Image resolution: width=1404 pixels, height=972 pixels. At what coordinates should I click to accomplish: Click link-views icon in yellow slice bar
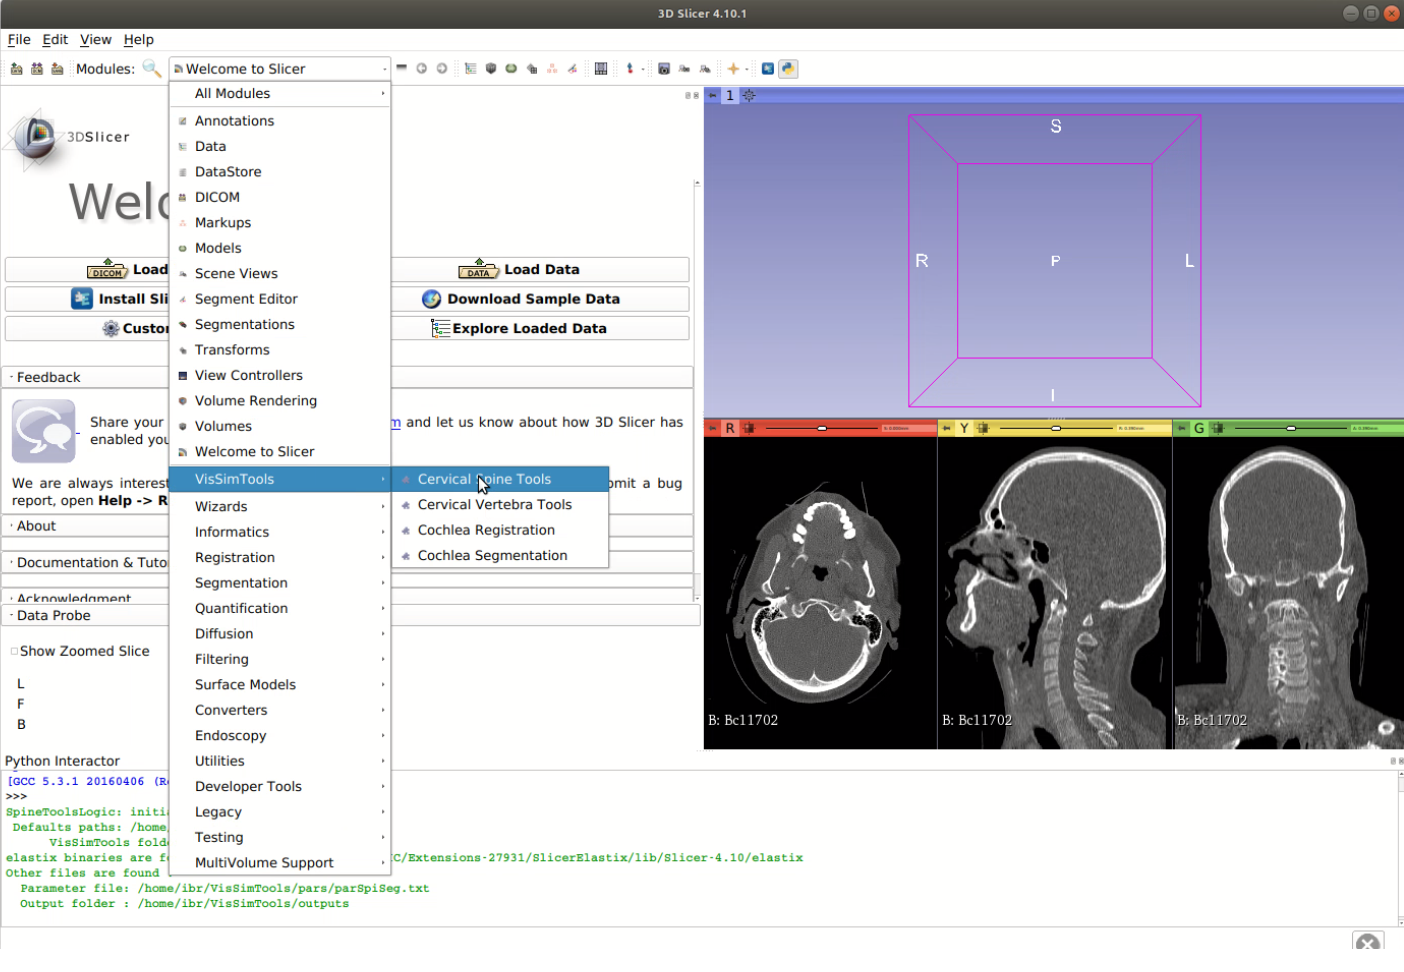983,428
